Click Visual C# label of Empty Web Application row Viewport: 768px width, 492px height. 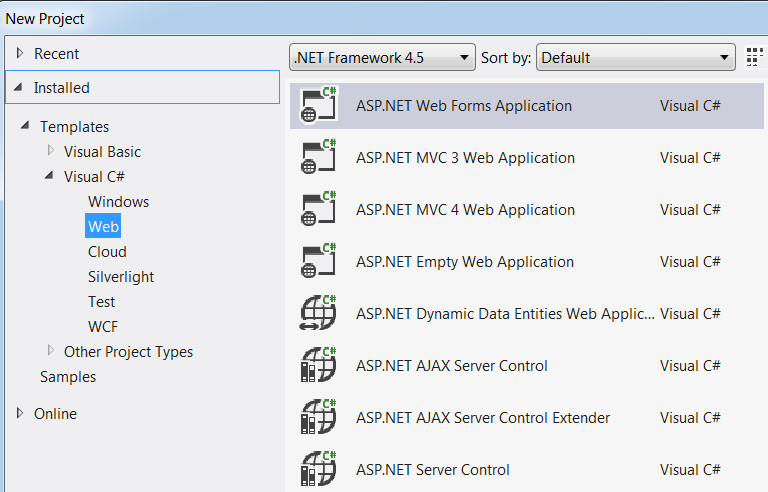[x=690, y=261]
